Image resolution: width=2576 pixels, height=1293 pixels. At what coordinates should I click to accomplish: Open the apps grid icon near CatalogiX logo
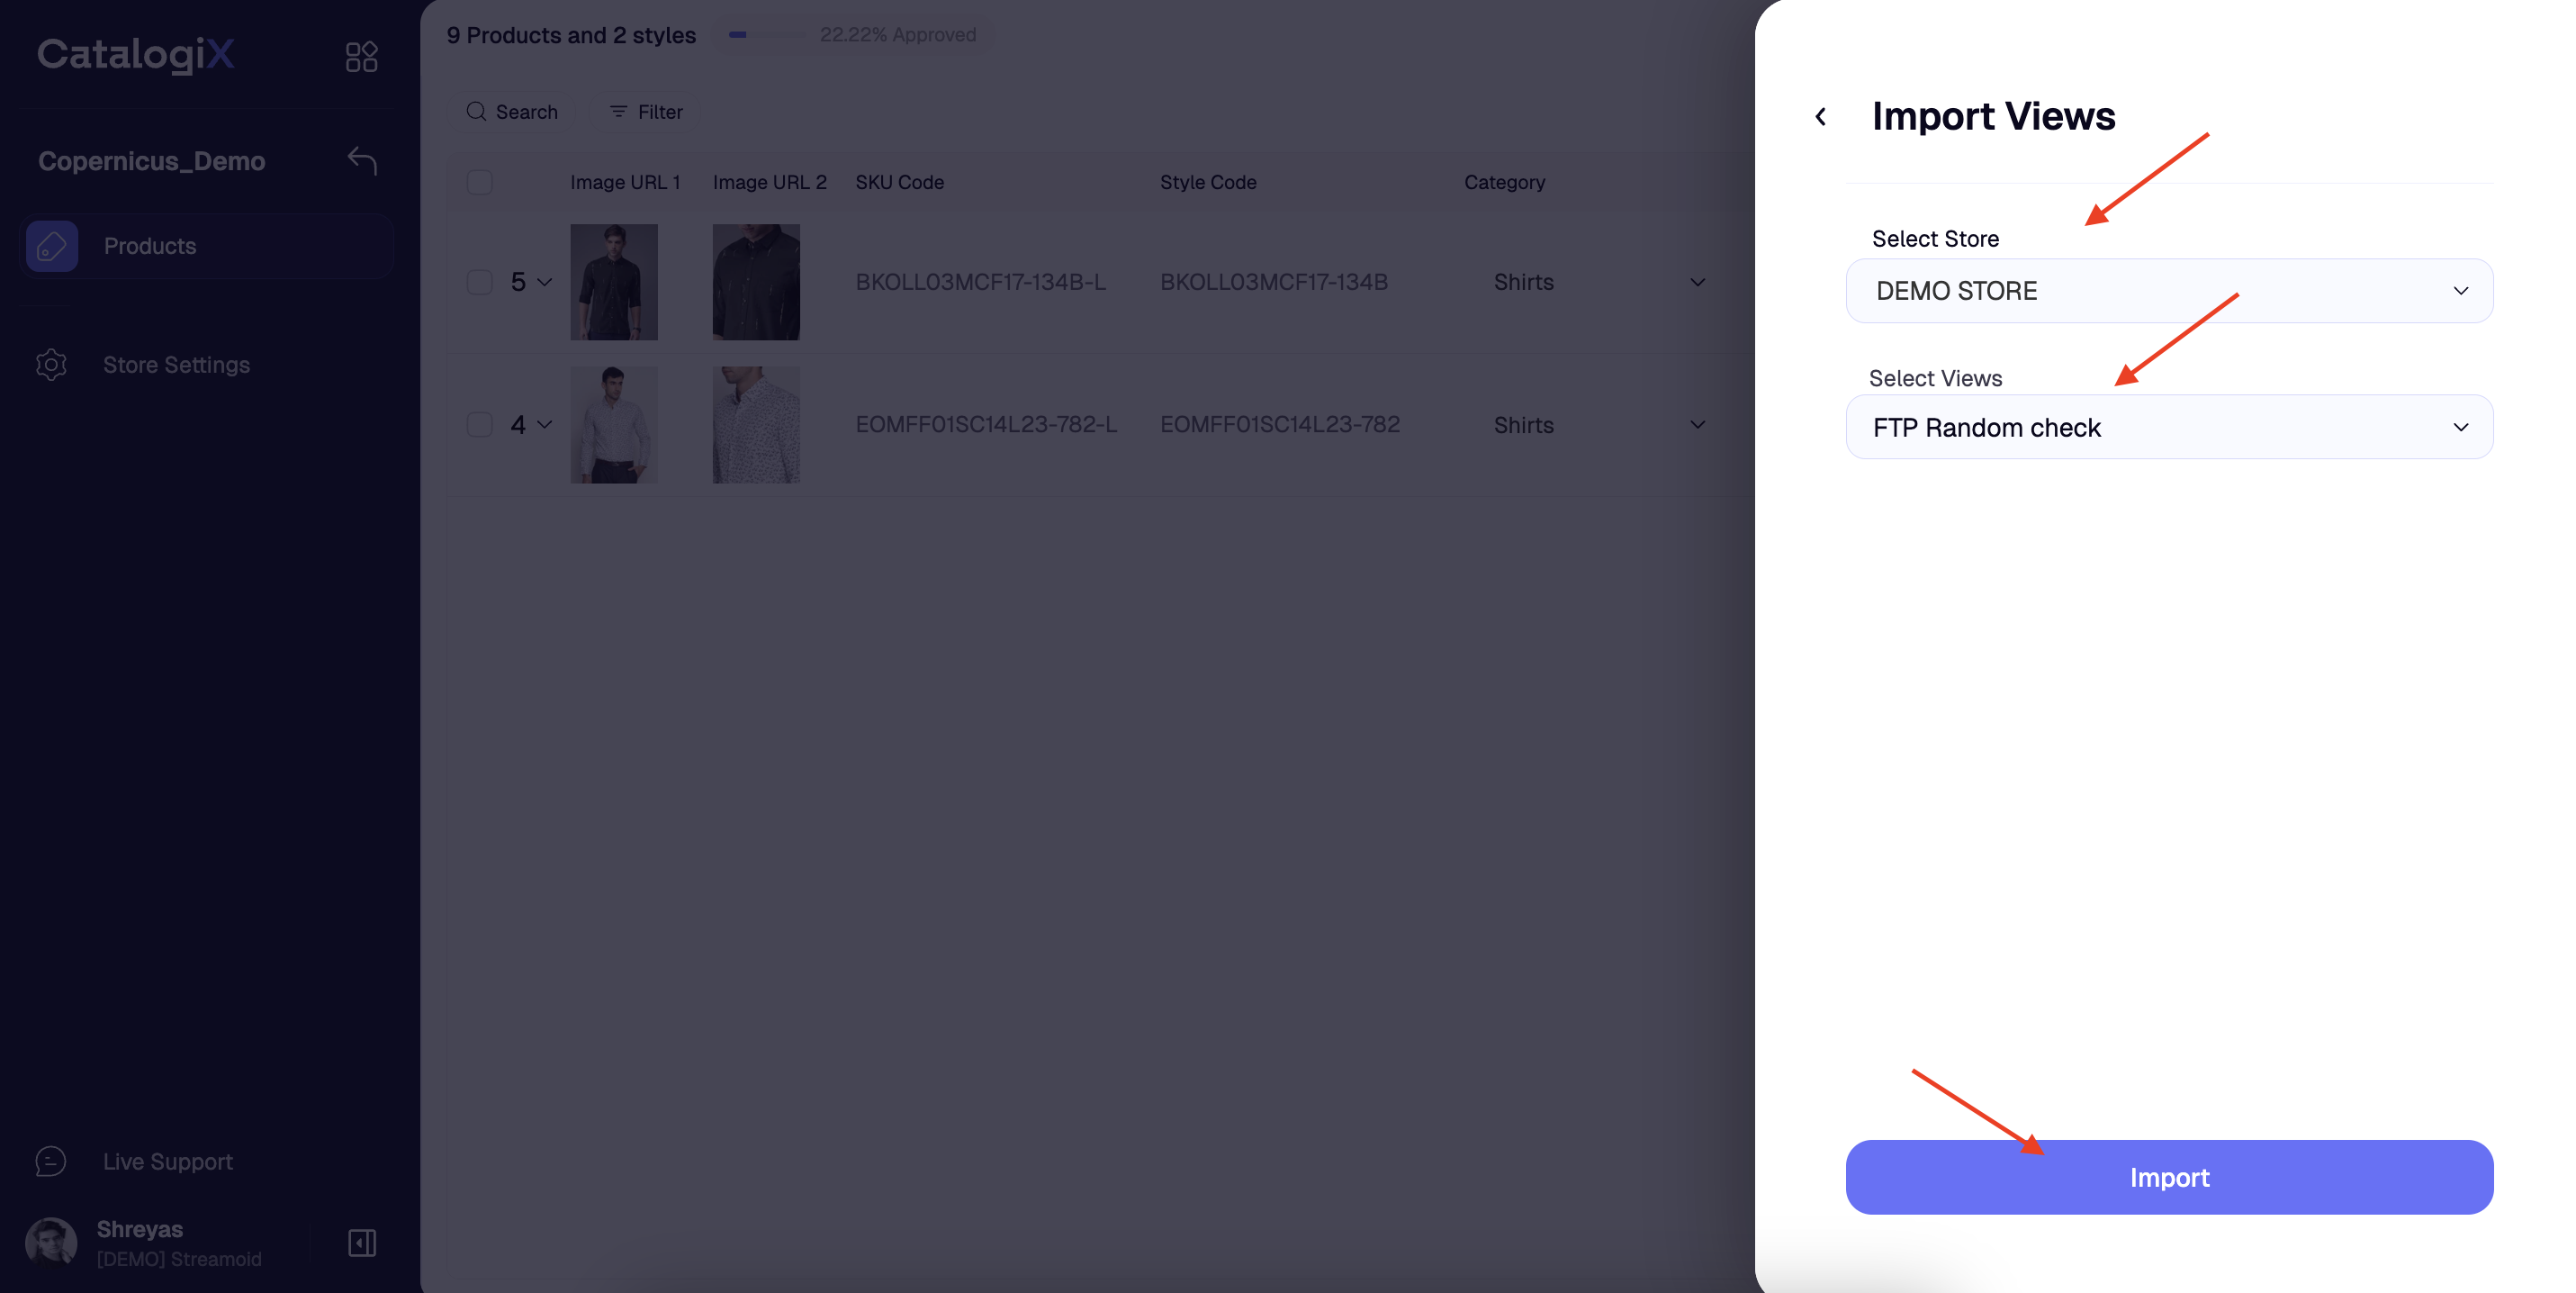coord(361,56)
